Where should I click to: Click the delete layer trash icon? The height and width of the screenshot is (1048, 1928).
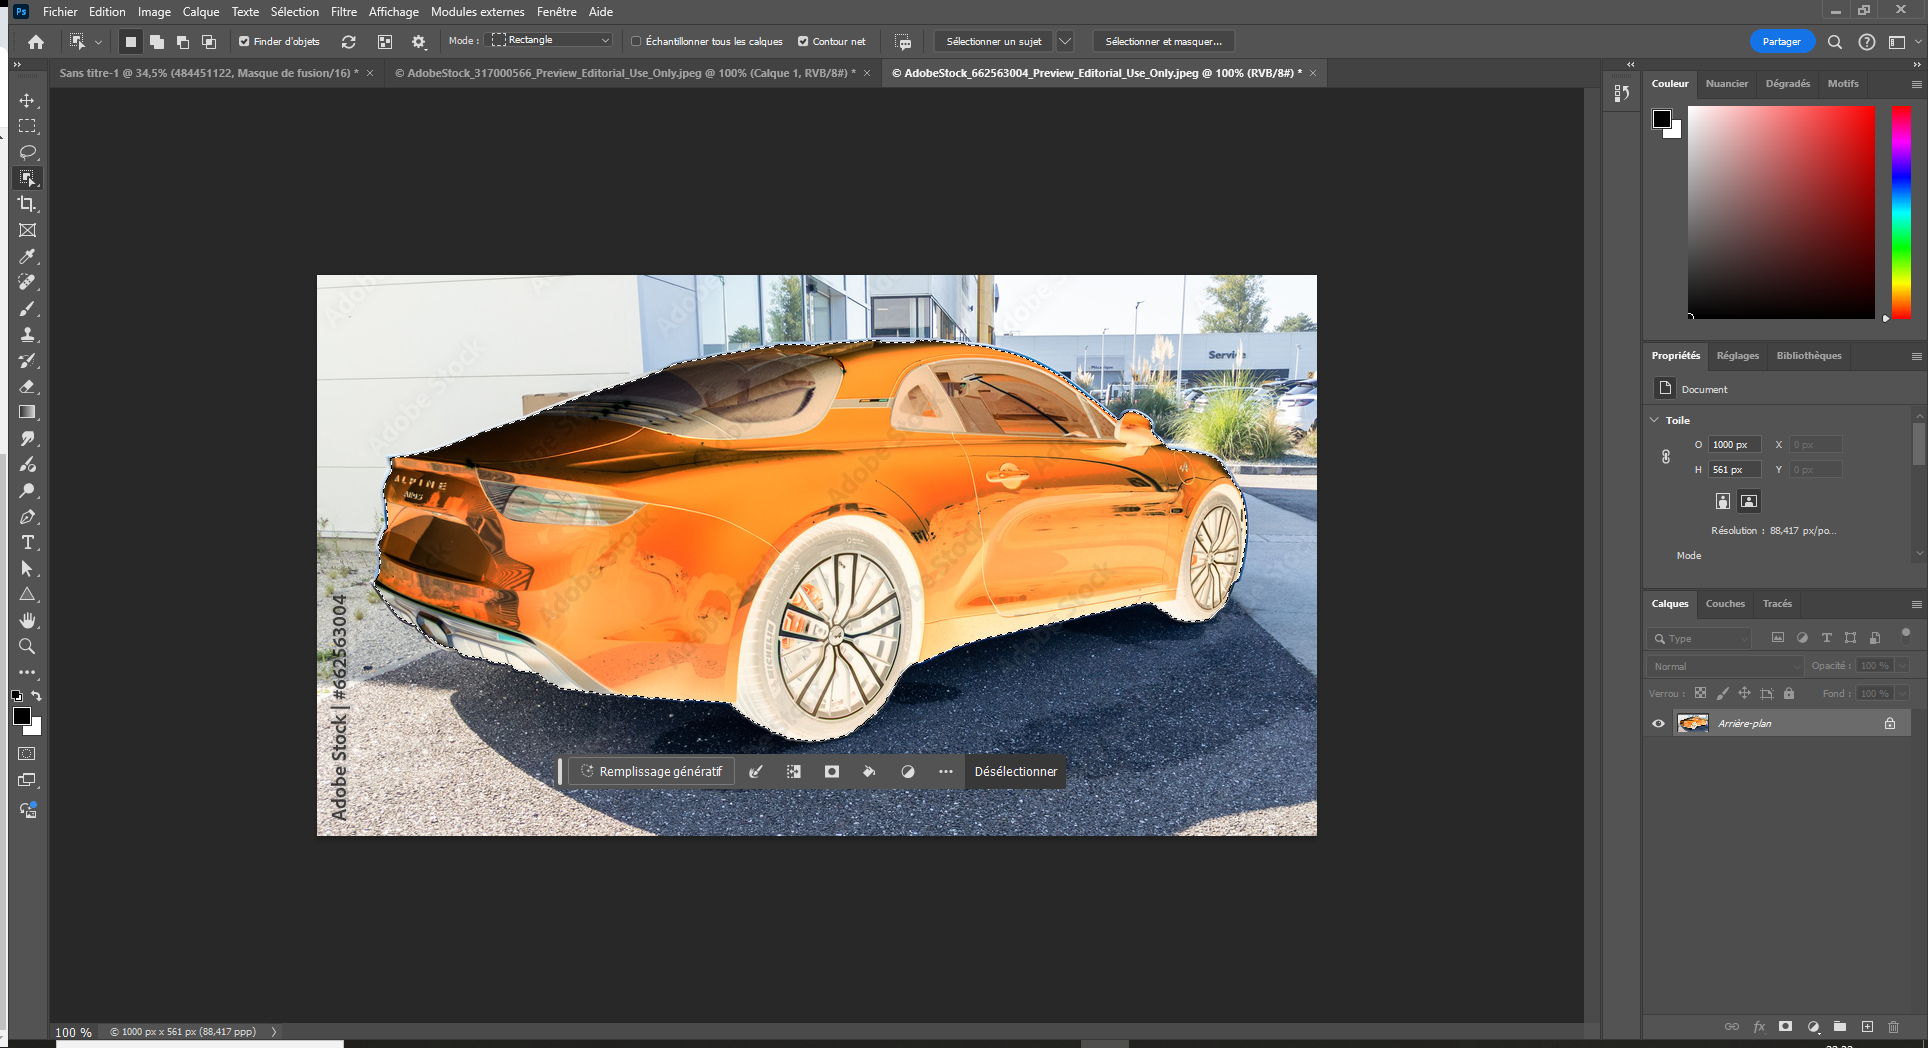pyautogui.click(x=1893, y=1027)
